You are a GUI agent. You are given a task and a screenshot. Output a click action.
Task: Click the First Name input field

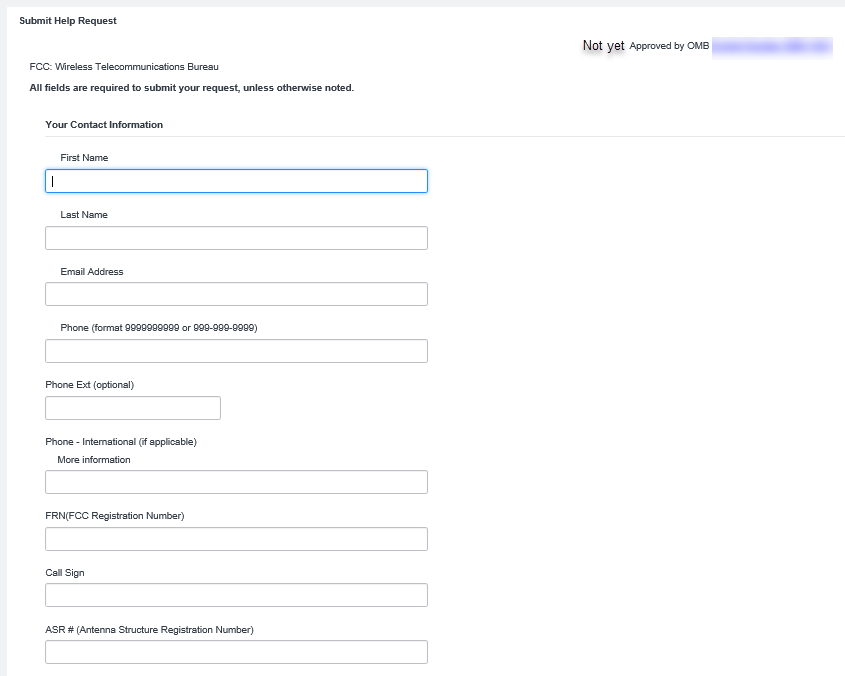point(236,181)
